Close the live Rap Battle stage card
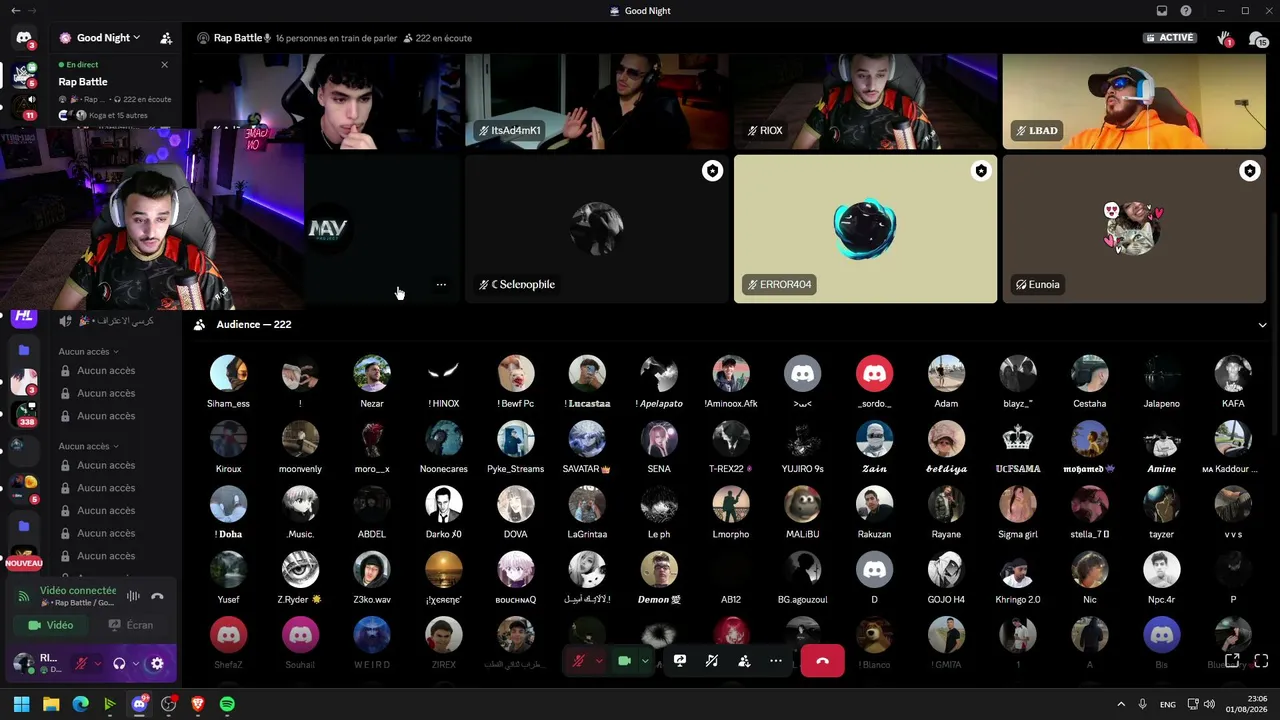This screenshot has height=720, width=1280. [165, 65]
